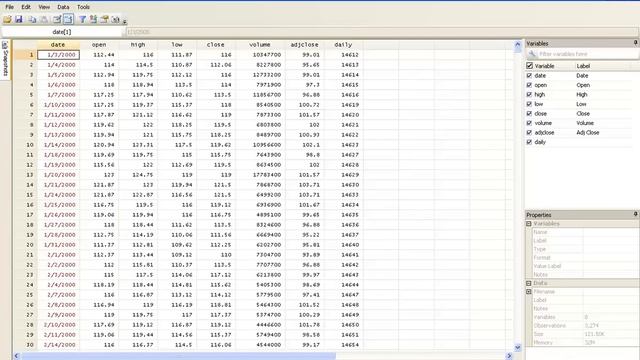Uncheck the daily variable checkbox

(529, 142)
